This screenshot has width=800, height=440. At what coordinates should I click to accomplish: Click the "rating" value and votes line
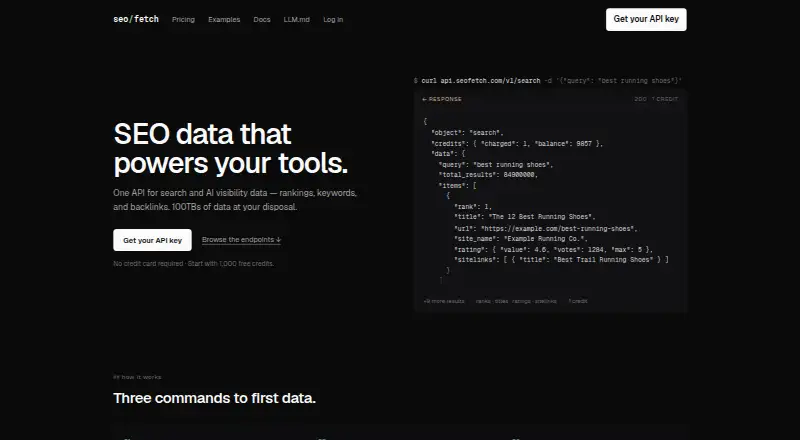553,250
